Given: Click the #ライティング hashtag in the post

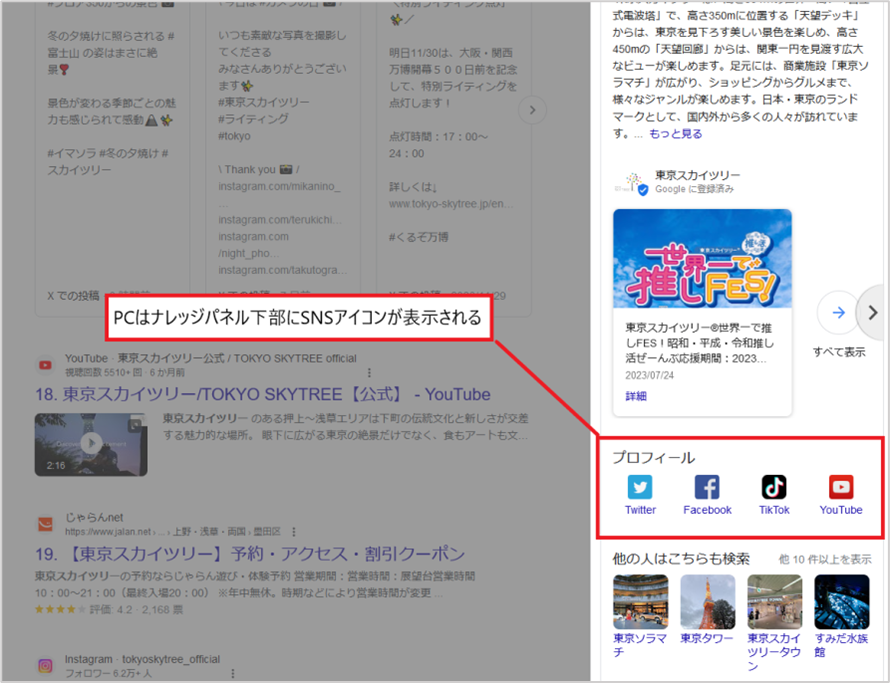Looking at the screenshot, I should pyautogui.click(x=253, y=119).
